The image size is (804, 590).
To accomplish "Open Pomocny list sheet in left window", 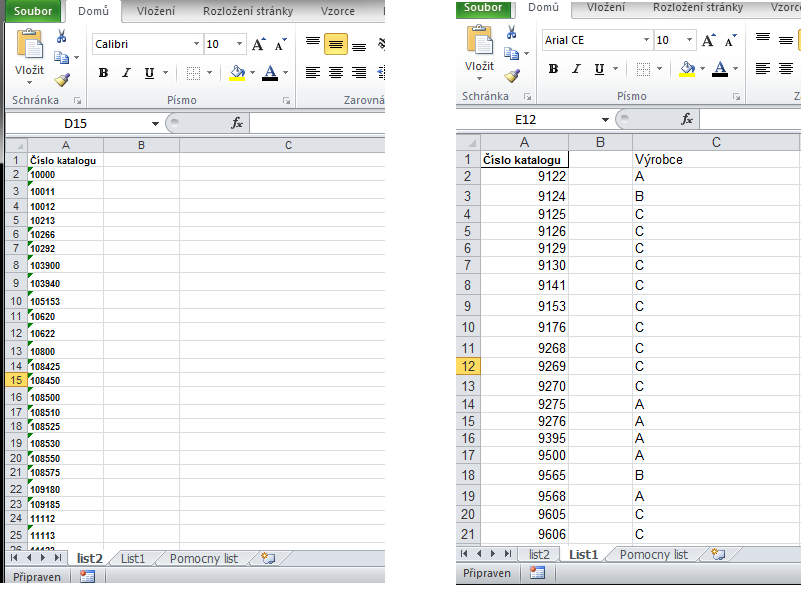I will [204, 558].
